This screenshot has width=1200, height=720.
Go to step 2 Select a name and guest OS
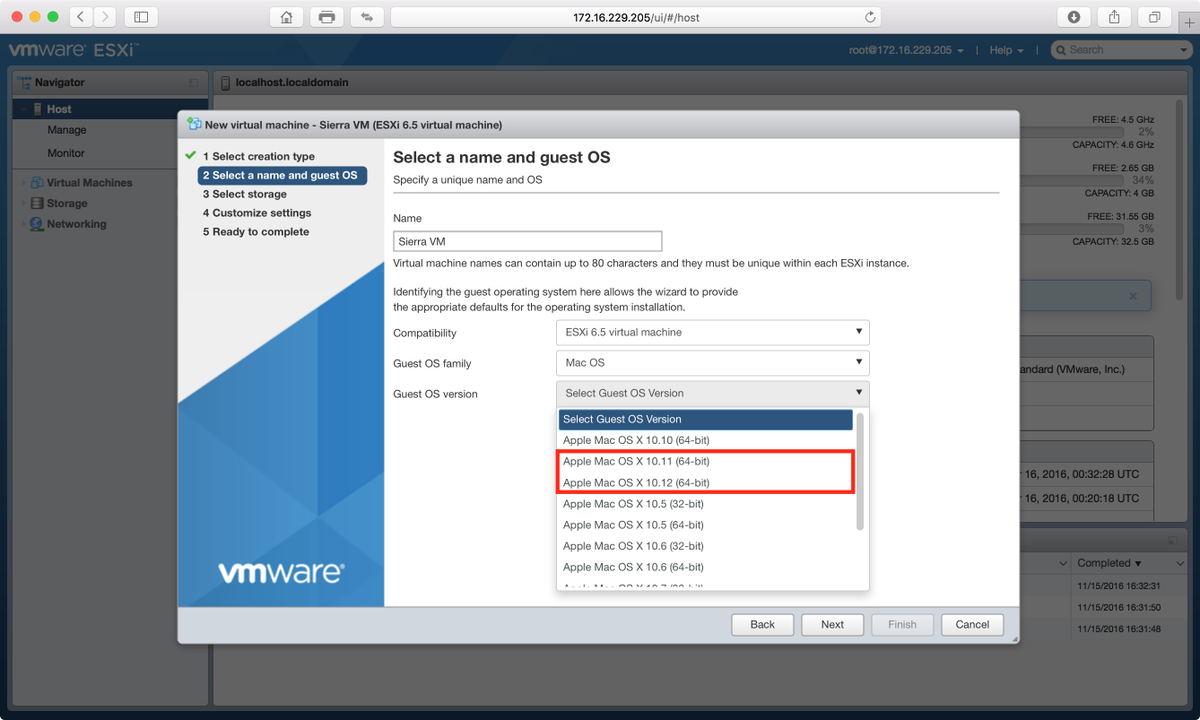[283, 175]
